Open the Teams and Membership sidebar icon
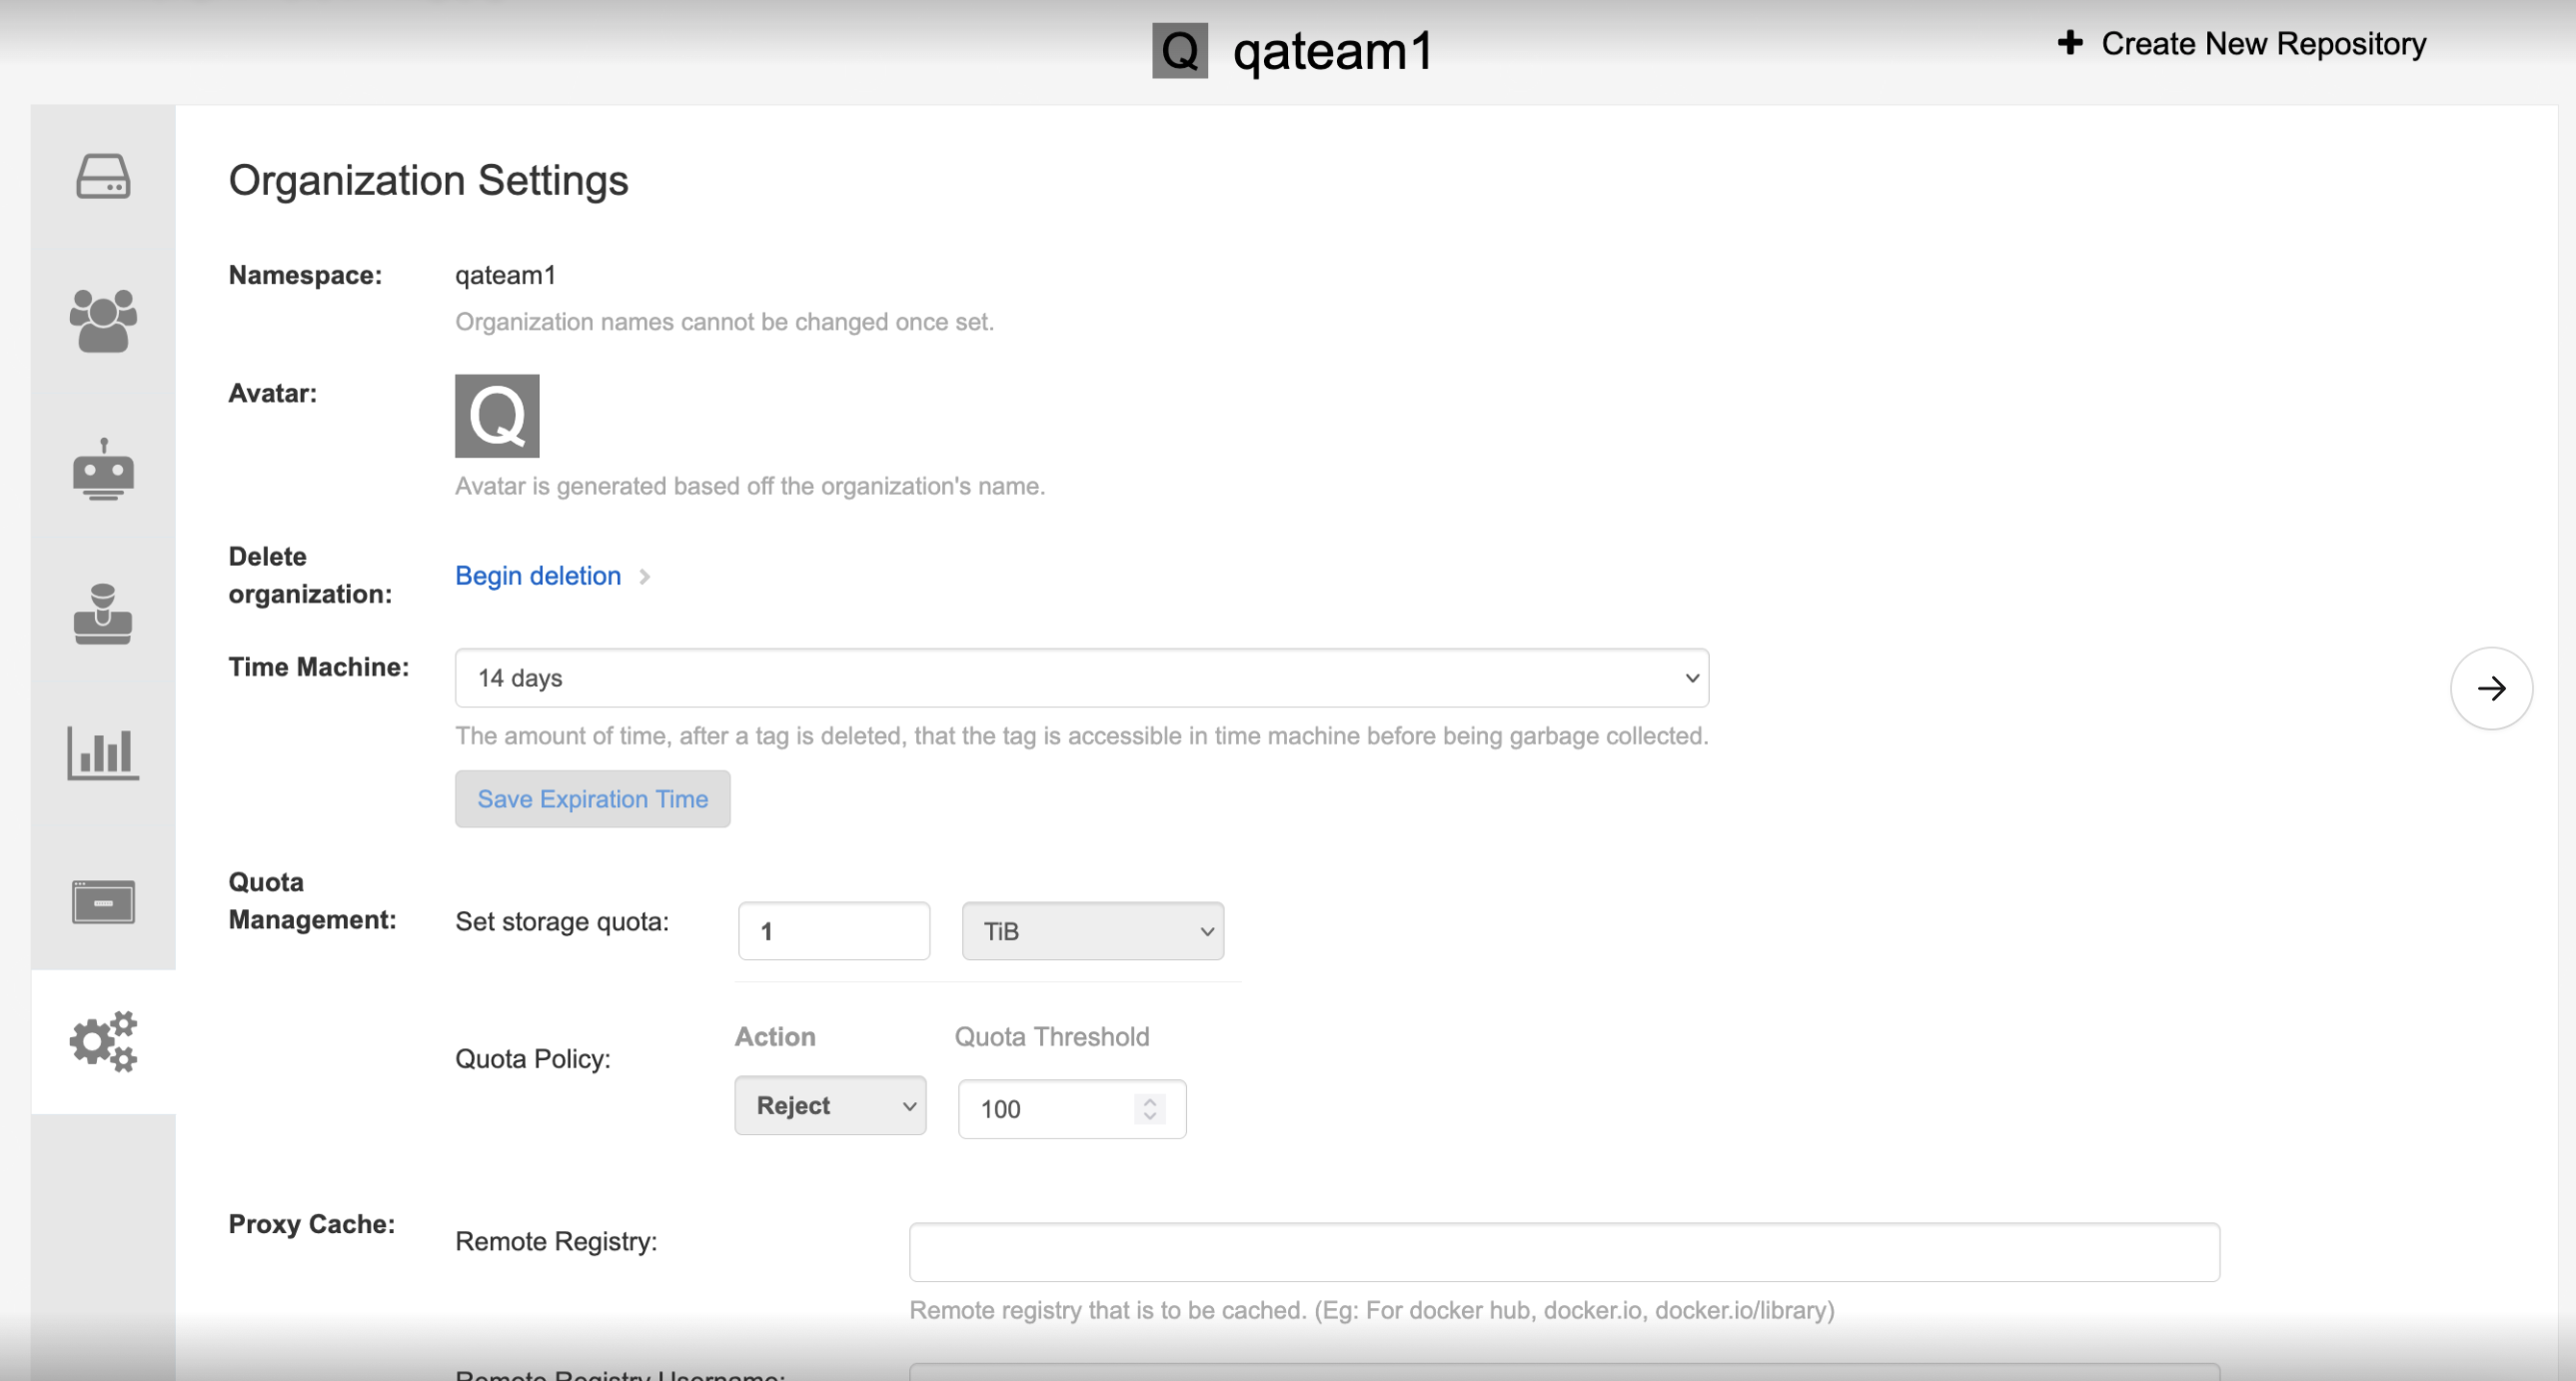 point(103,321)
